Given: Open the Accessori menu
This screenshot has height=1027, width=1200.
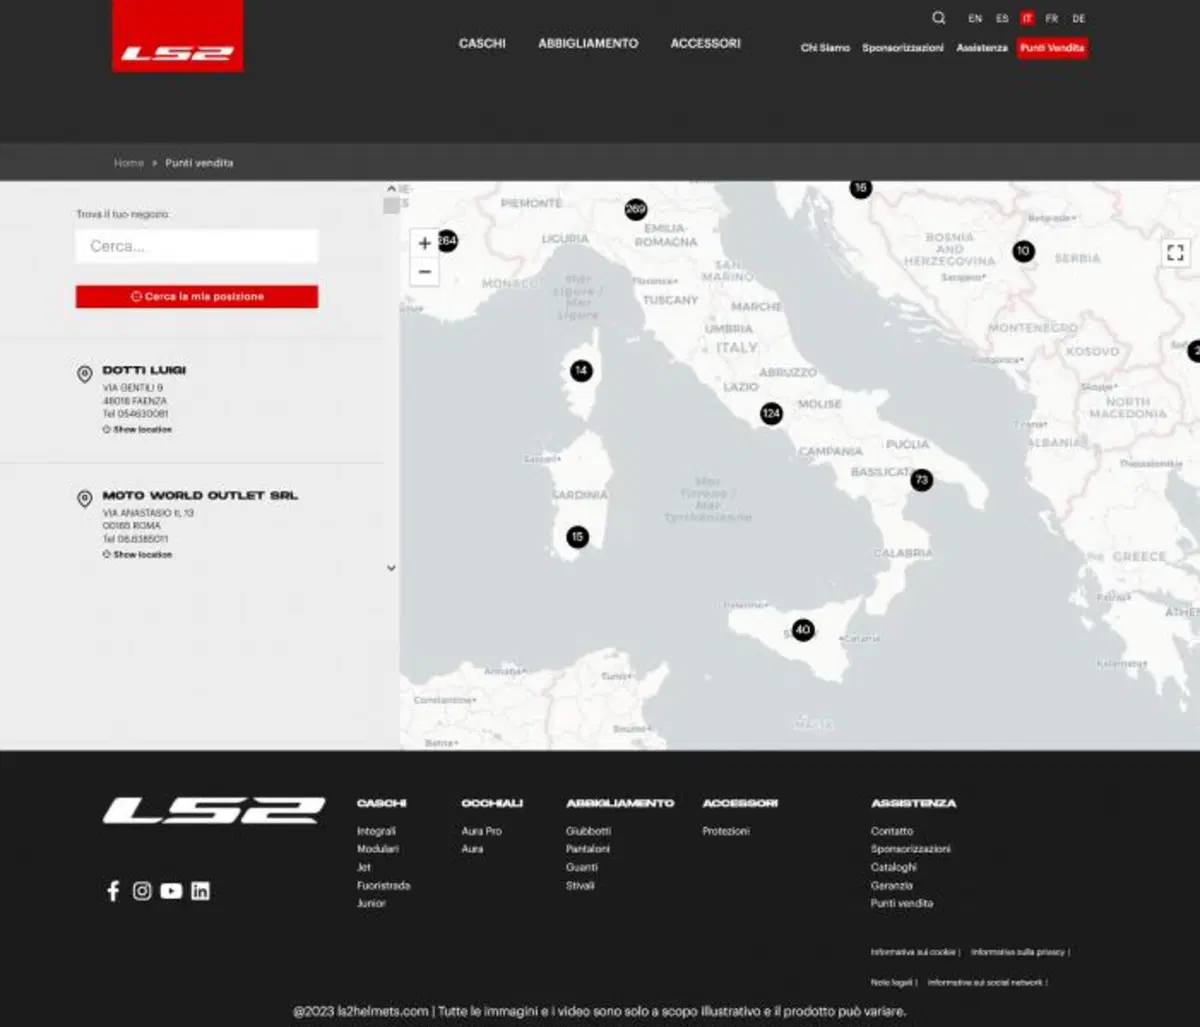Looking at the screenshot, I should pyautogui.click(x=705, y=44).
